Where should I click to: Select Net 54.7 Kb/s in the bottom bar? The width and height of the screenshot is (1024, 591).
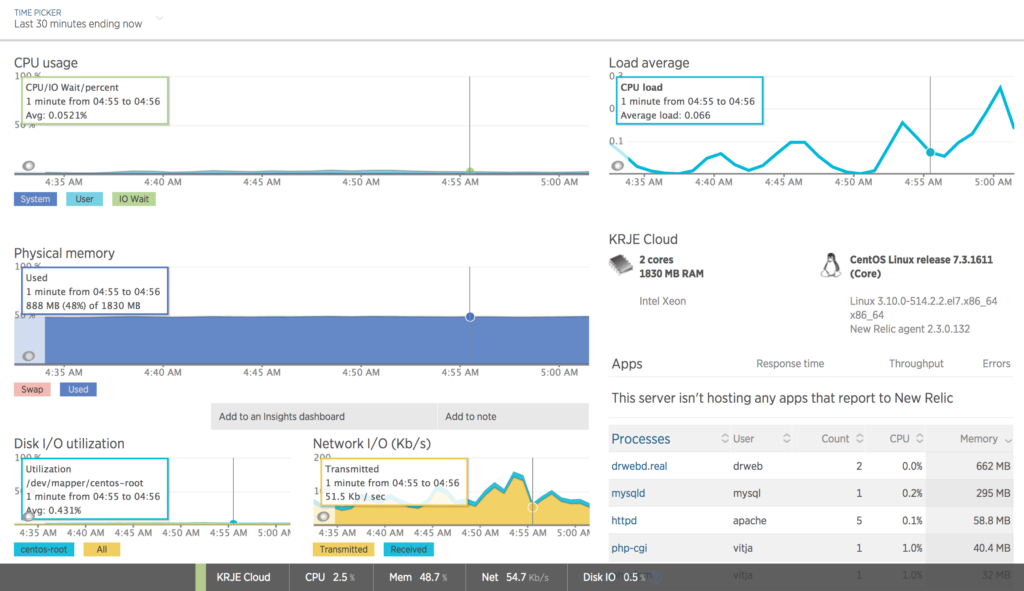(515, 577)
